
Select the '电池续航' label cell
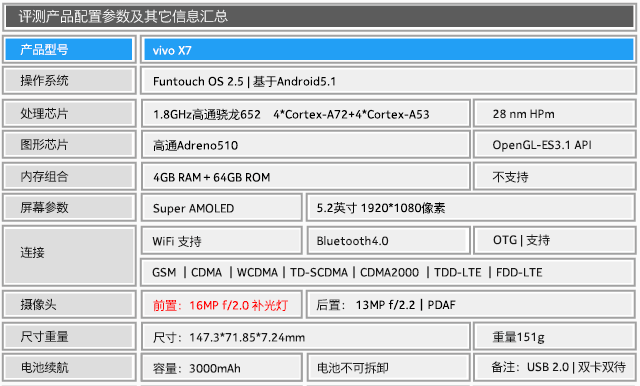69,368
